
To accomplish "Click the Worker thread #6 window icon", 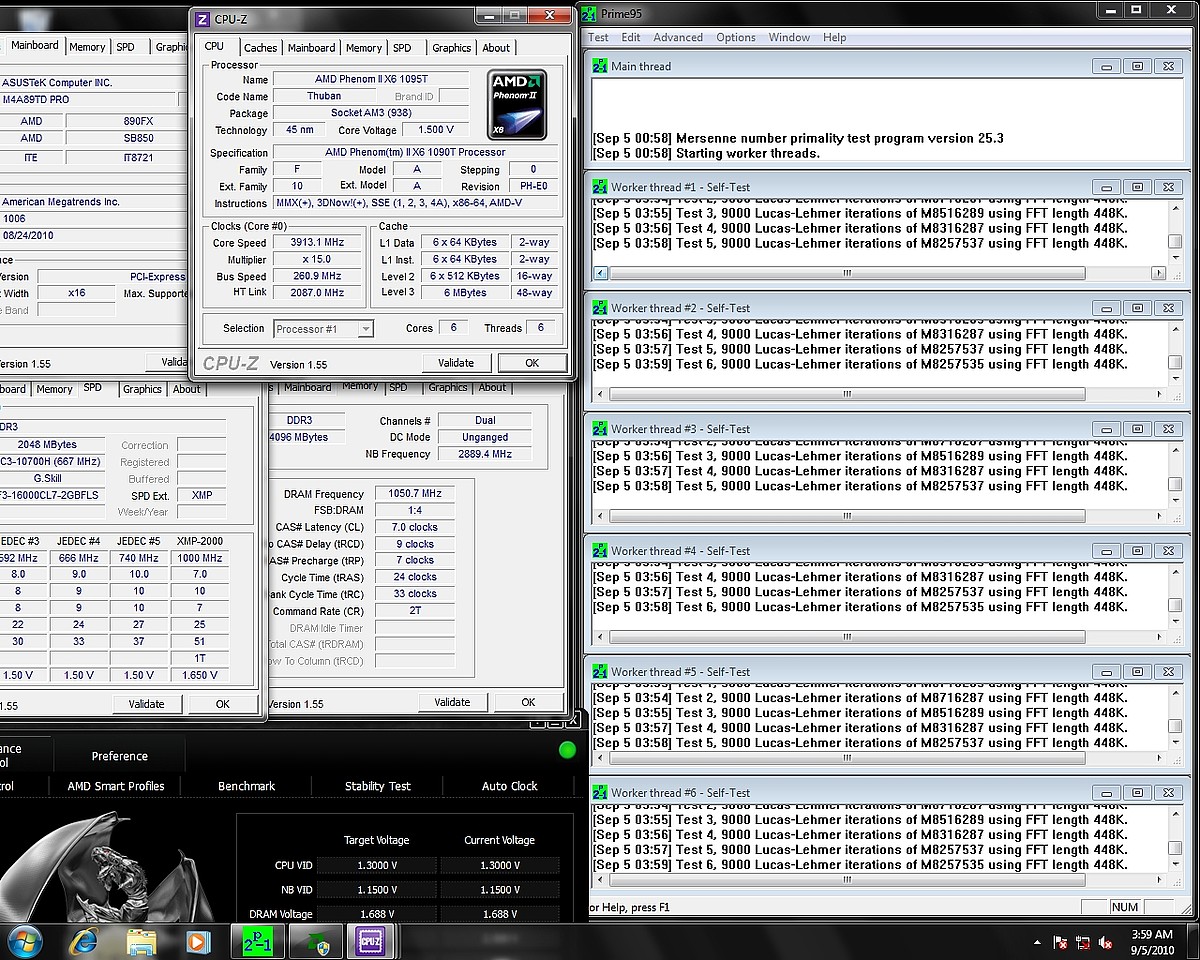I will click(599, 793).
